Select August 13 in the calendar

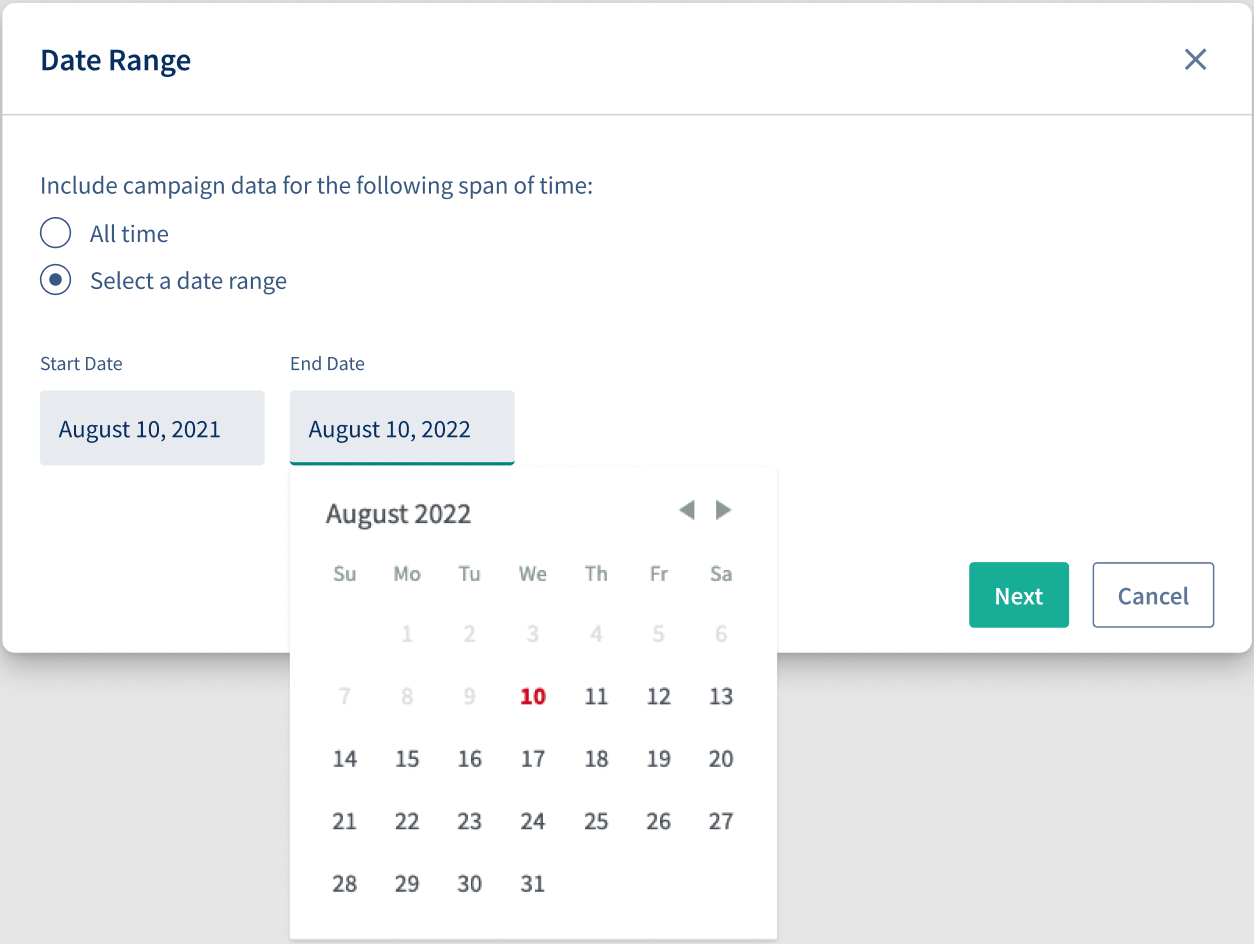[721, 697]
